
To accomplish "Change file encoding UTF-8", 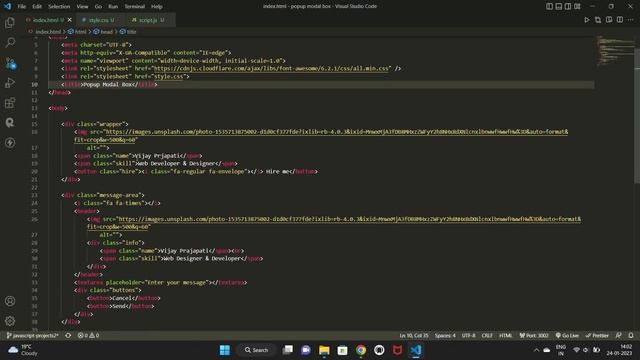I will [469, 336].
